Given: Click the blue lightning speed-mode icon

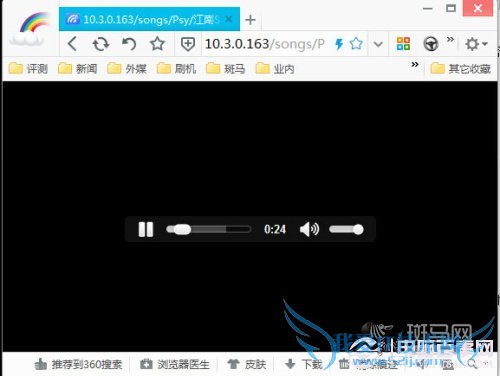Looking at the screenshot, I should pyautogui.click(x=339, y=44).
